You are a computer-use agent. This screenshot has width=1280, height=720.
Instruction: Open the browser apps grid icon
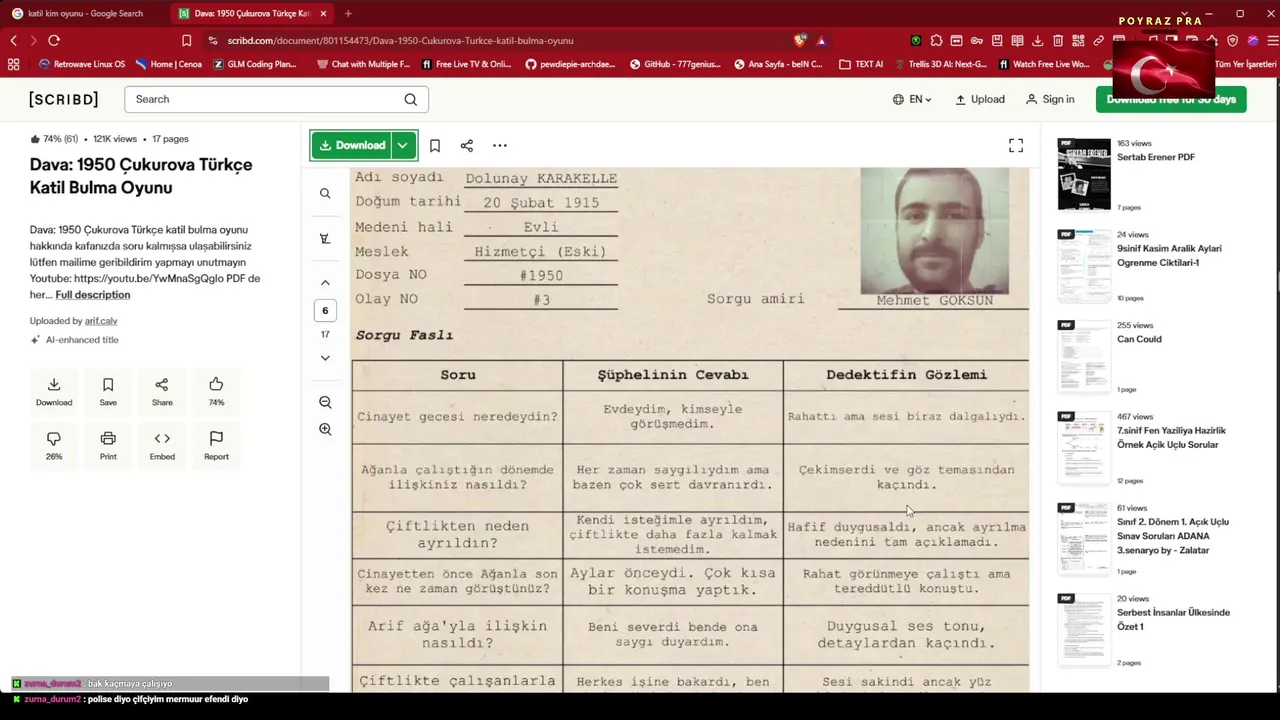point(13,64)
